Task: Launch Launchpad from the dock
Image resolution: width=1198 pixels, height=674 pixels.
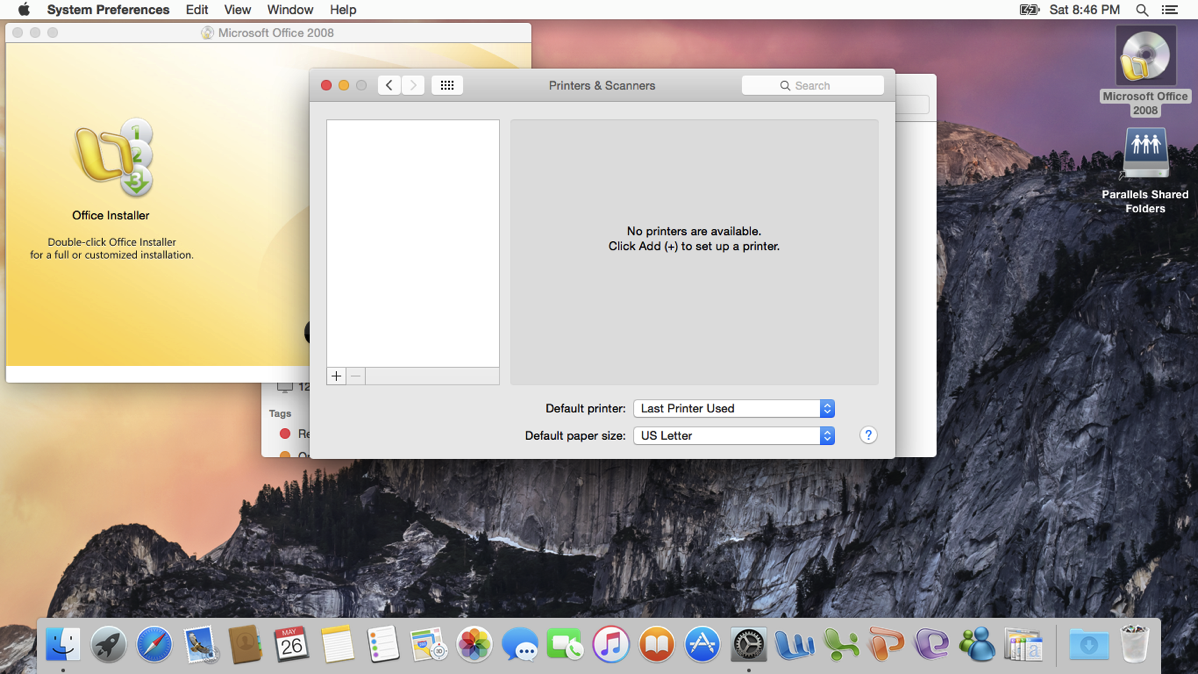Action: coord(108,644)
